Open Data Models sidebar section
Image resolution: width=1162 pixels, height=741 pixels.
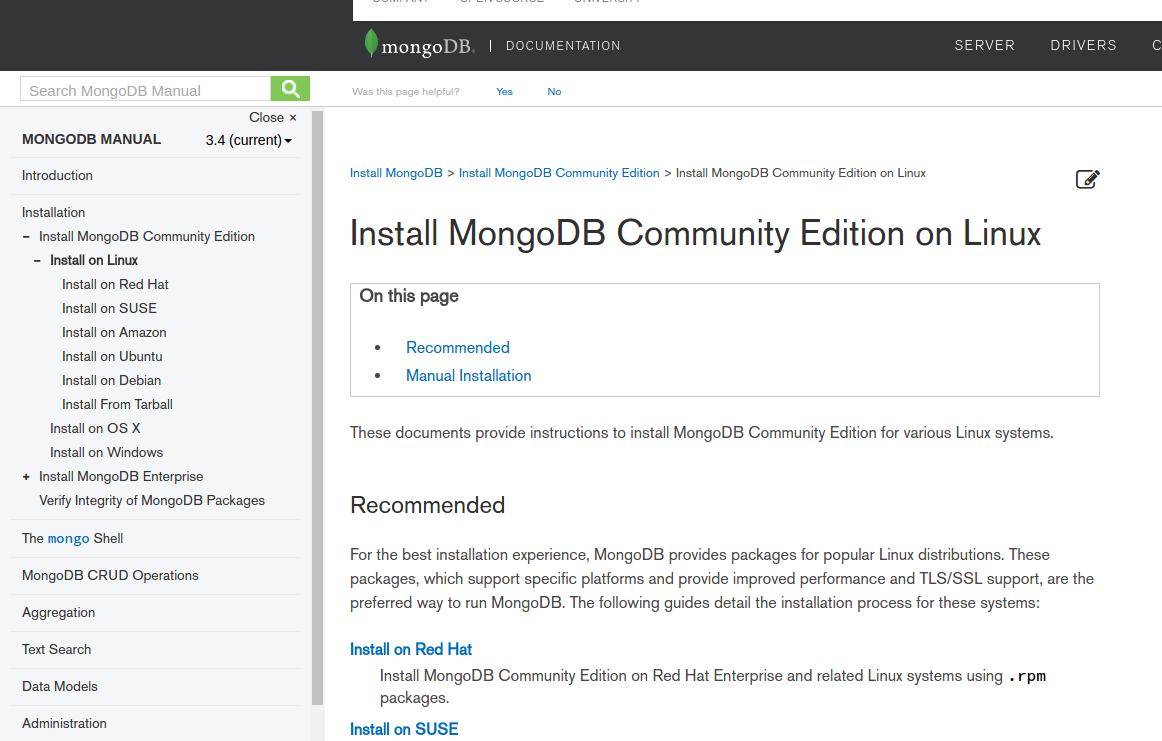[60, 687]
